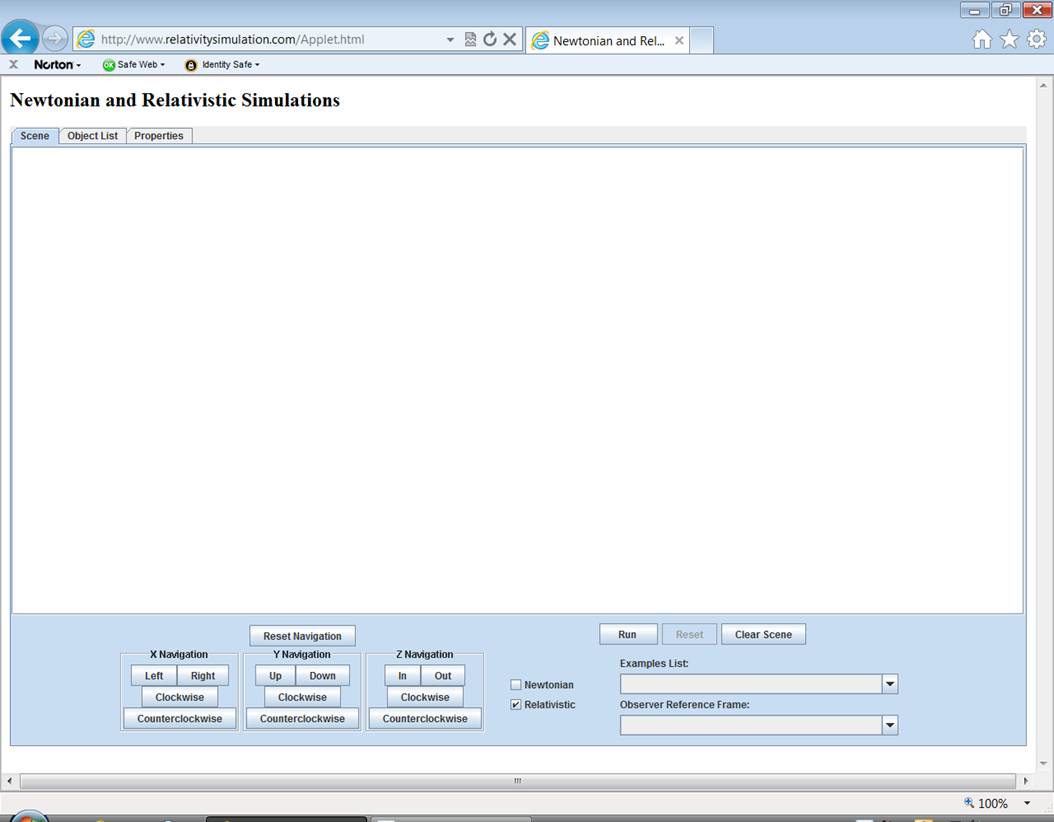Expand the Examples List dropdown
The height and width of the screenshot is (822, 1054).
pos(889,684)
